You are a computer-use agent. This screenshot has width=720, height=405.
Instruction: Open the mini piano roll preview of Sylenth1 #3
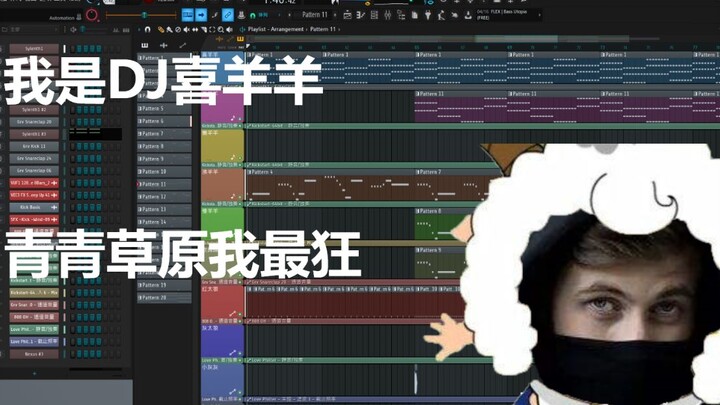pos(96,134)
